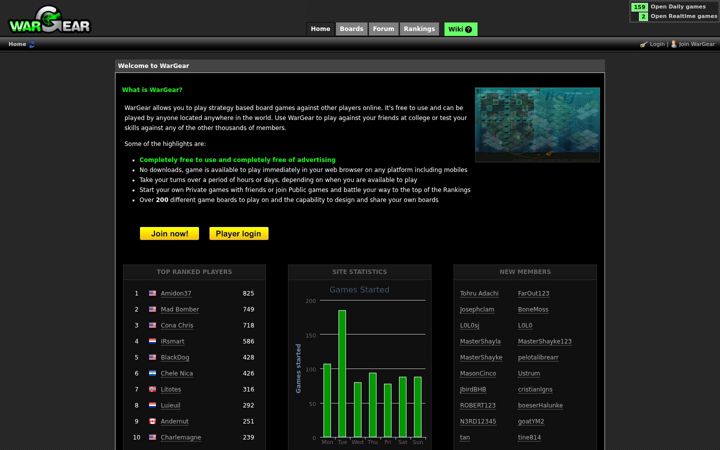The width and height of the screenshot is (720, 450).
Task: Open new member MasonCinco
Action: (478, 374)
